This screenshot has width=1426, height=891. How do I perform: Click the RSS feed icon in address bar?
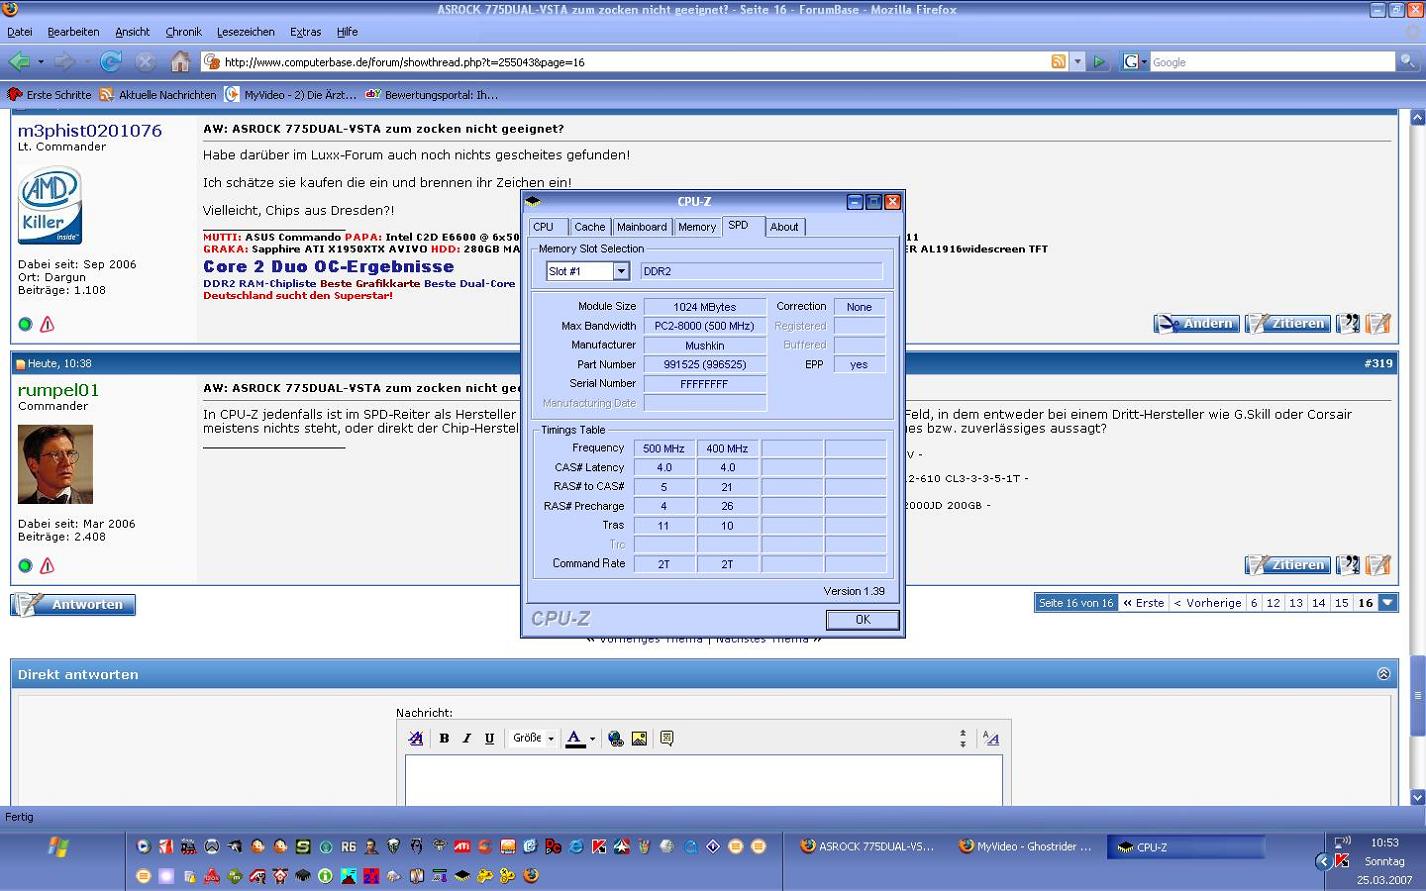tap(1058, 62)
